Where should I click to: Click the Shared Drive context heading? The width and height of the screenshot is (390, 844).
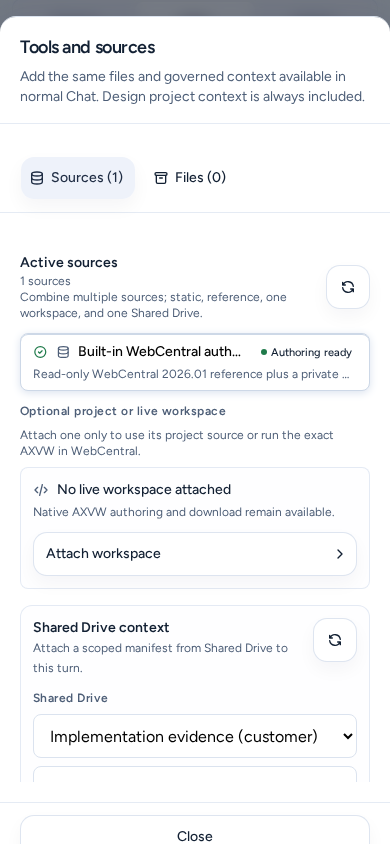pyautogui.click(x=101, y=628)
